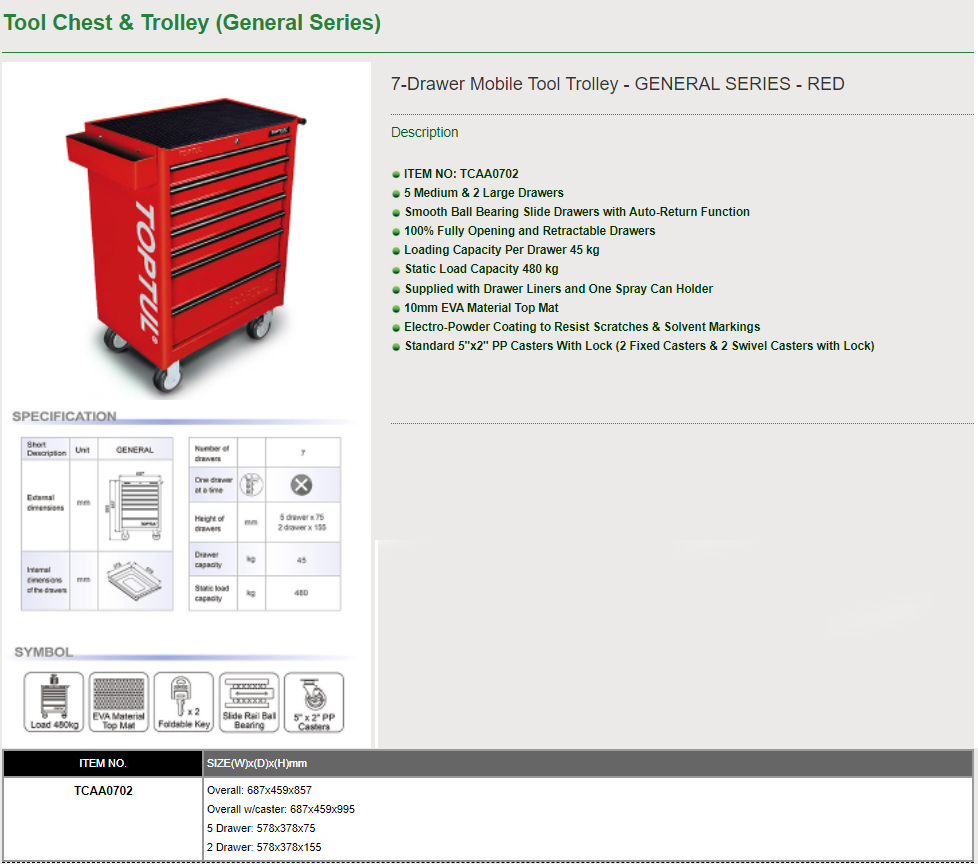Click the EVA Material Top Mat symbol
Viewport: 978px width, 864px height.
tap(119, 701)
